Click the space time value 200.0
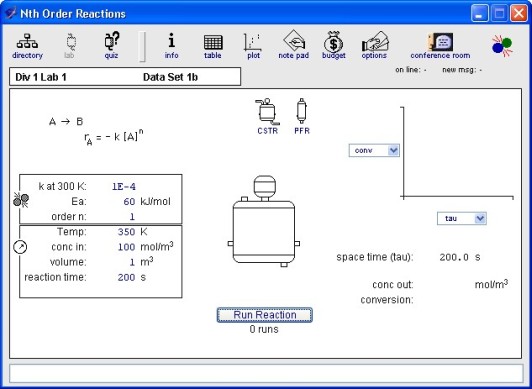 pos(454,257)
